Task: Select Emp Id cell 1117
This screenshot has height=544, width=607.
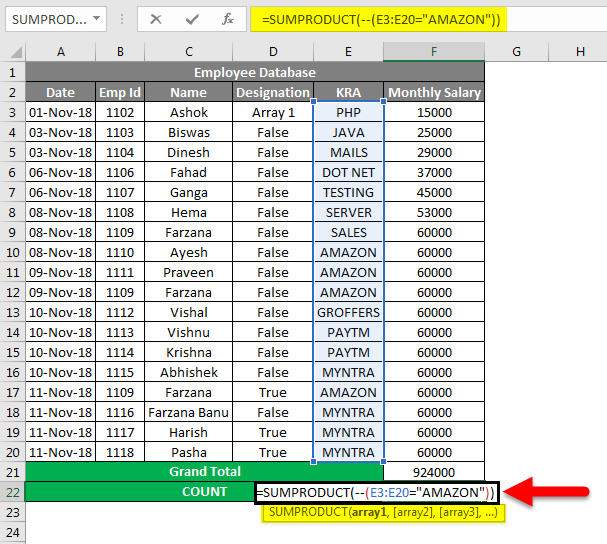Action: click(120, 432)
